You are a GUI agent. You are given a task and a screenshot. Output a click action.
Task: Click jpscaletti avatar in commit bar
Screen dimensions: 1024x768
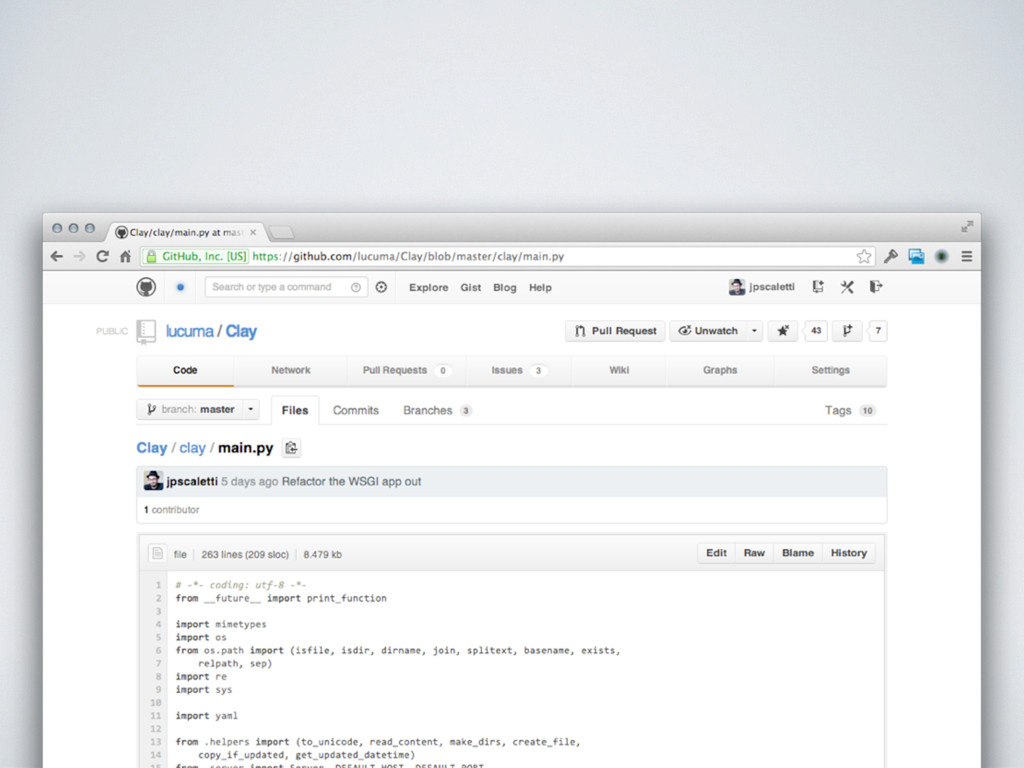153,481
